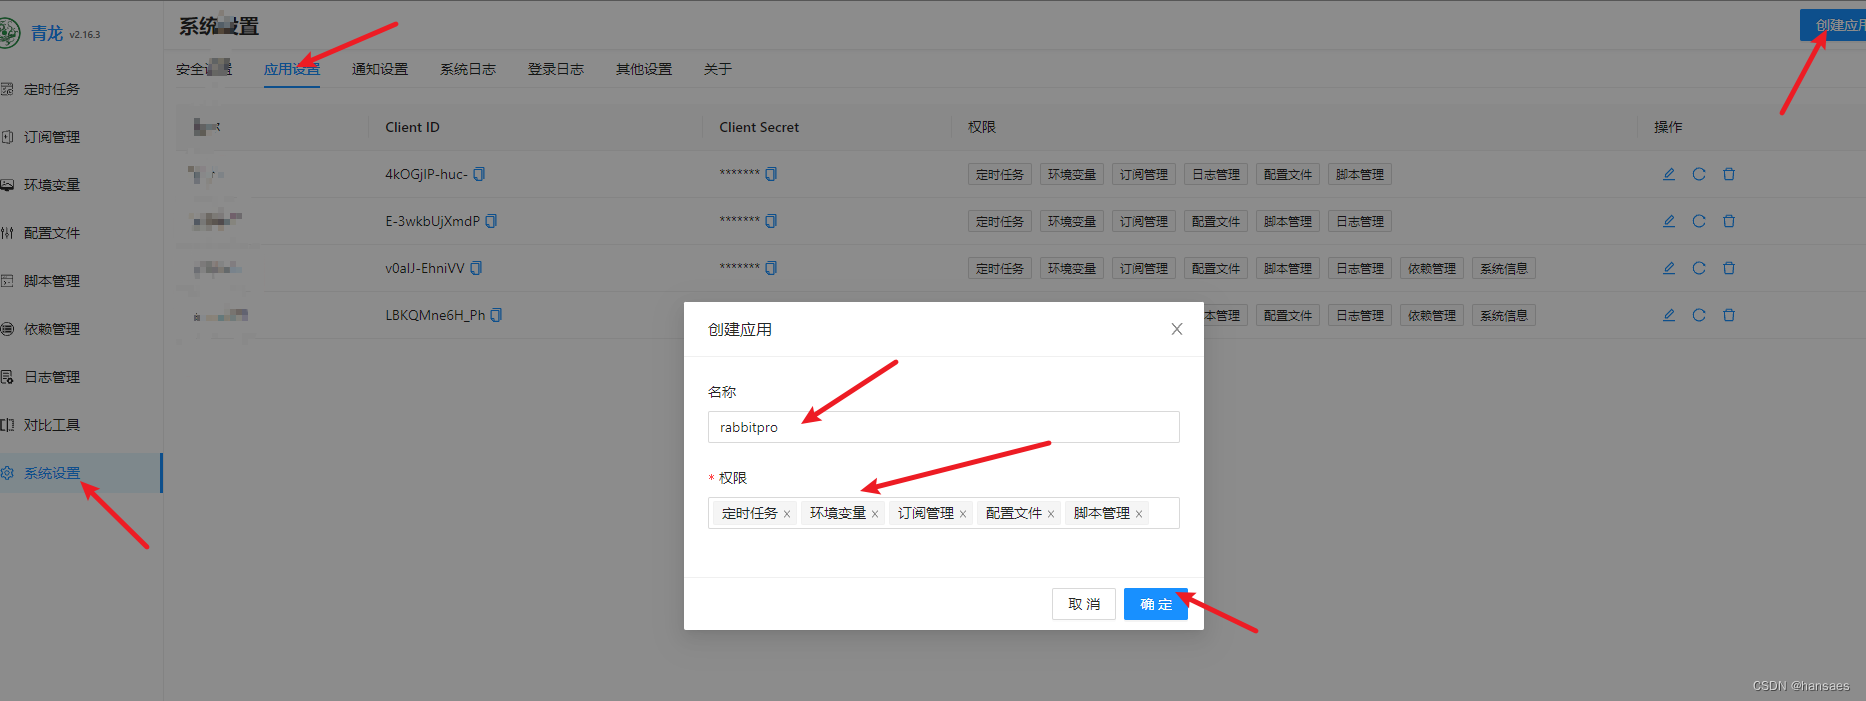Remove 配置文件 tag from permissions
The height and width of the screenshot is (701, 1866).
[x=1051, y=514]
